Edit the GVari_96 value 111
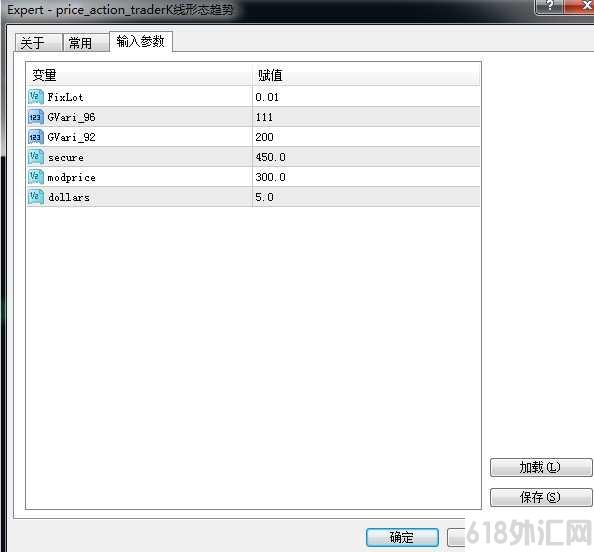Screen dimensions: 594x552 pos(366,117)
